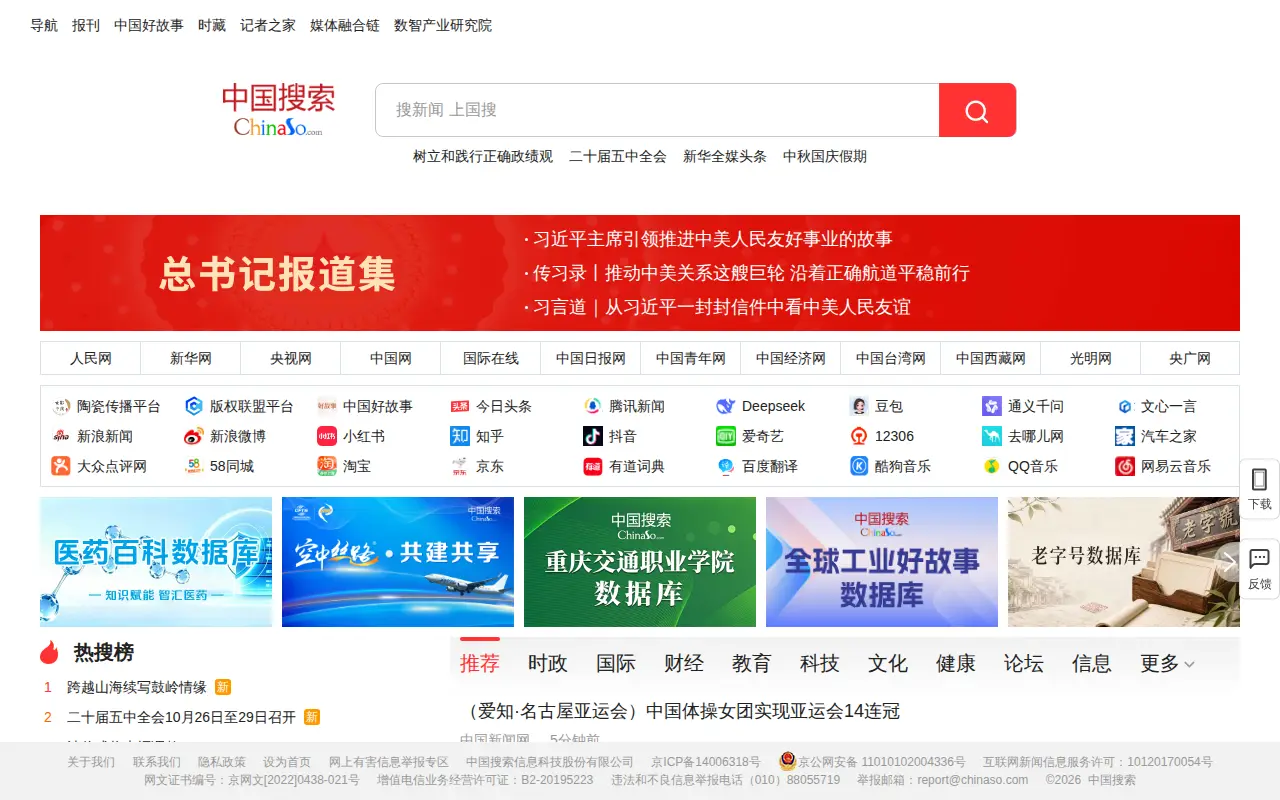The height and width of the screenshot is (800, 1280).
Task: Open 大众点评网 icon
Action: (x=61, y=466)
